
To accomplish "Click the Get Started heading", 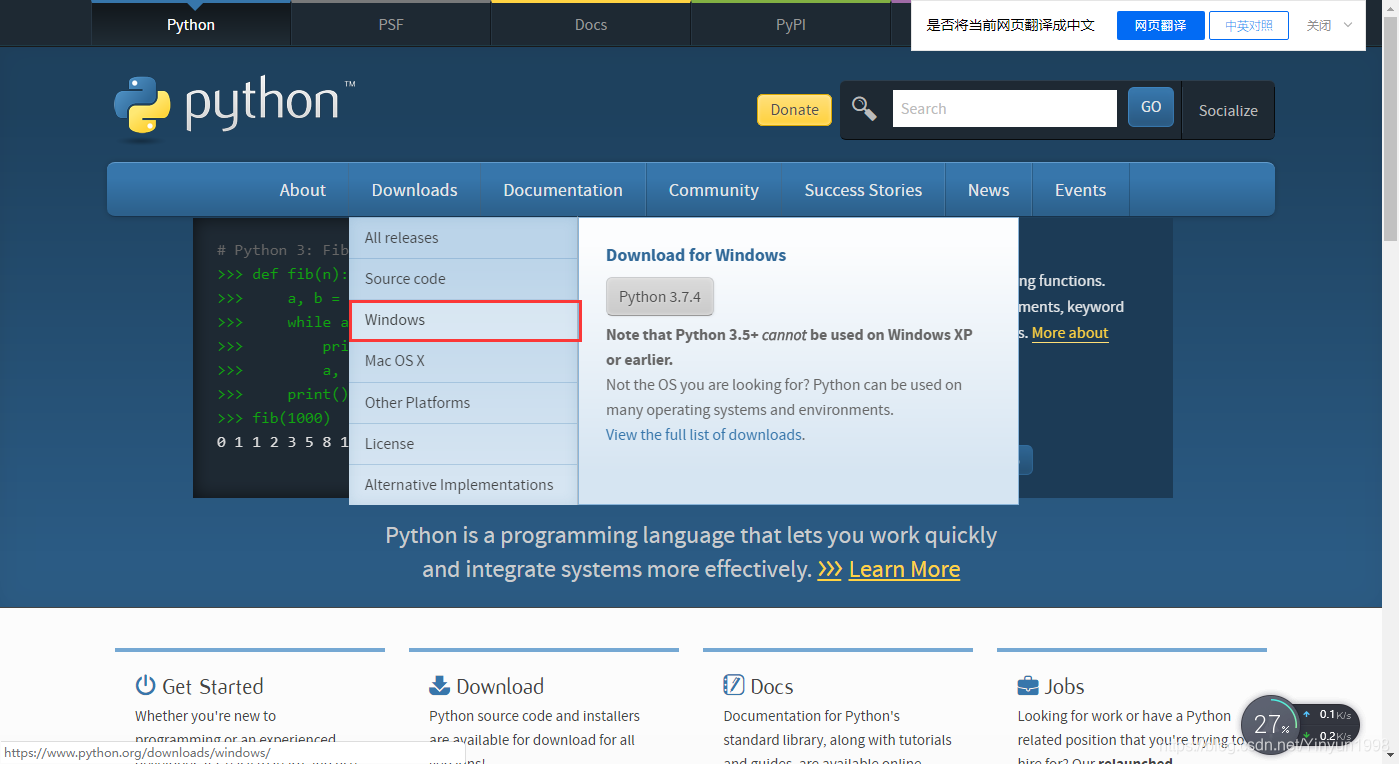I will click(x=212, y=686).
